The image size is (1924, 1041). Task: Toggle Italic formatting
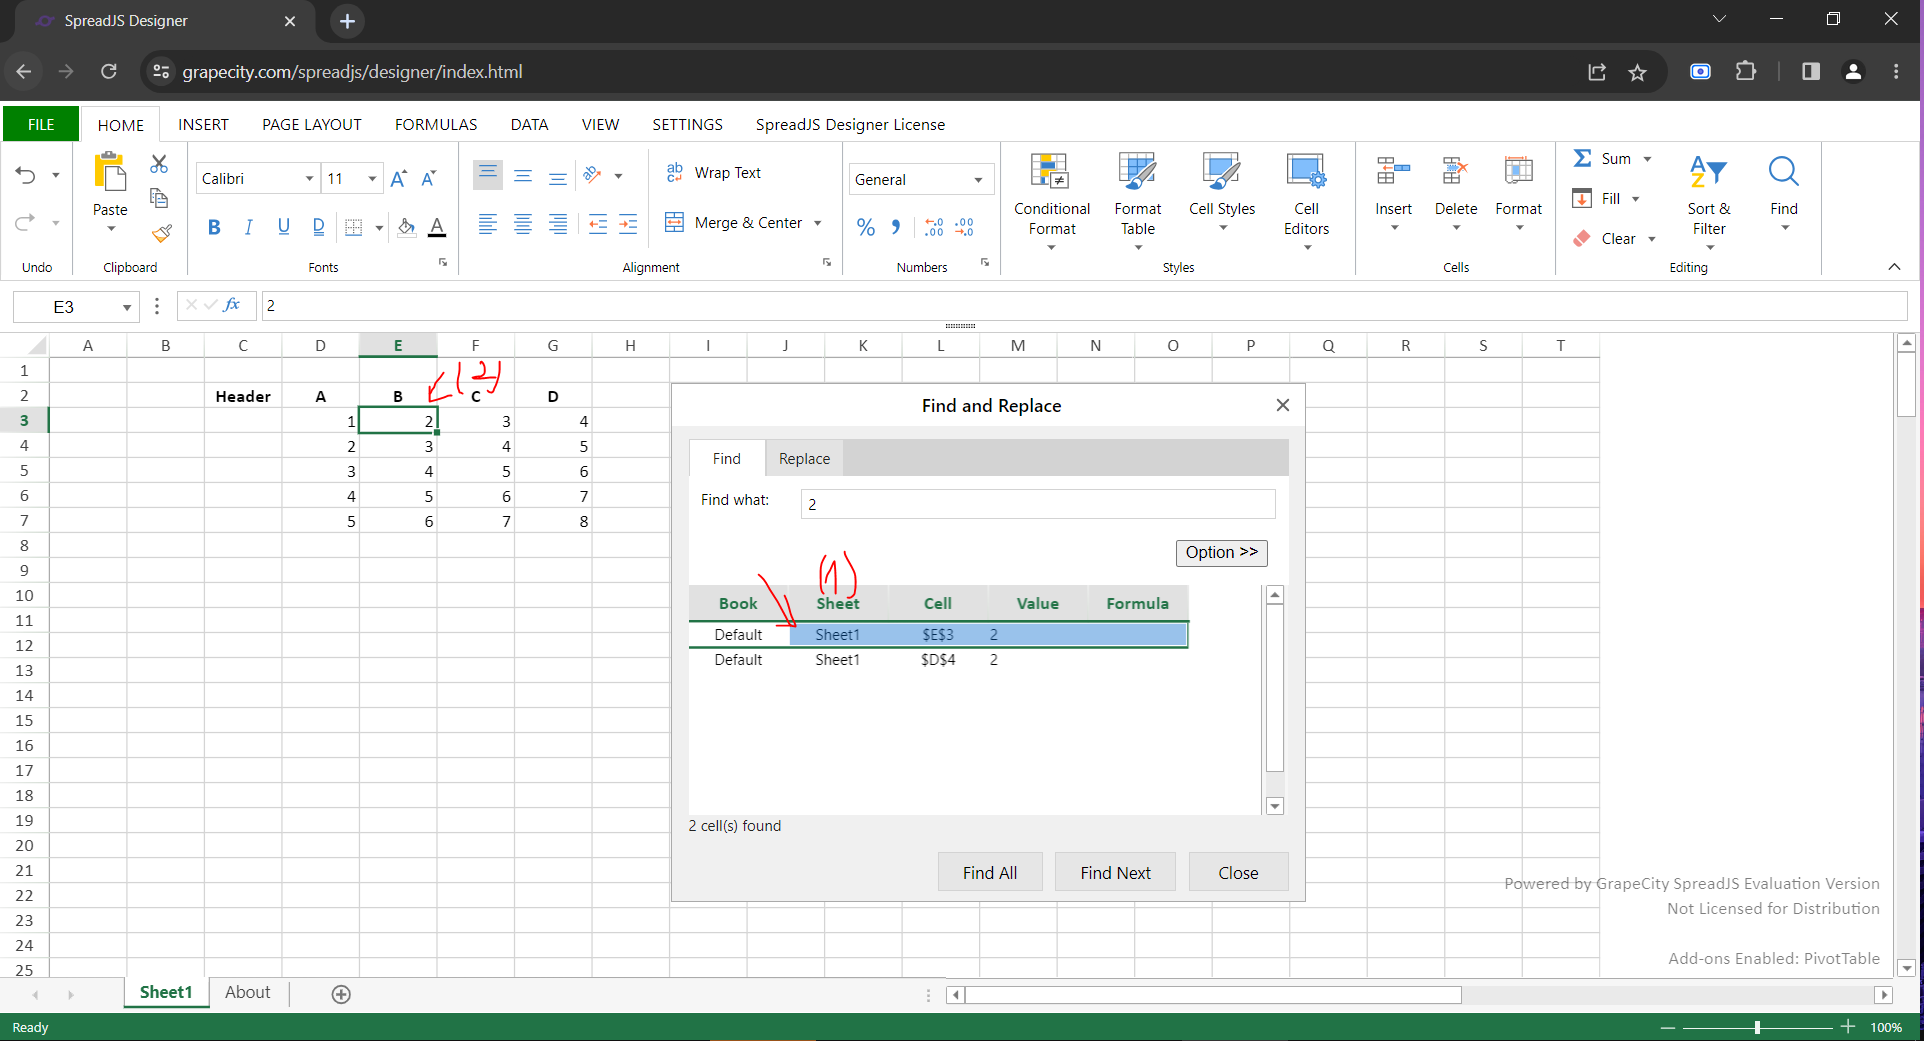(248, 228)
